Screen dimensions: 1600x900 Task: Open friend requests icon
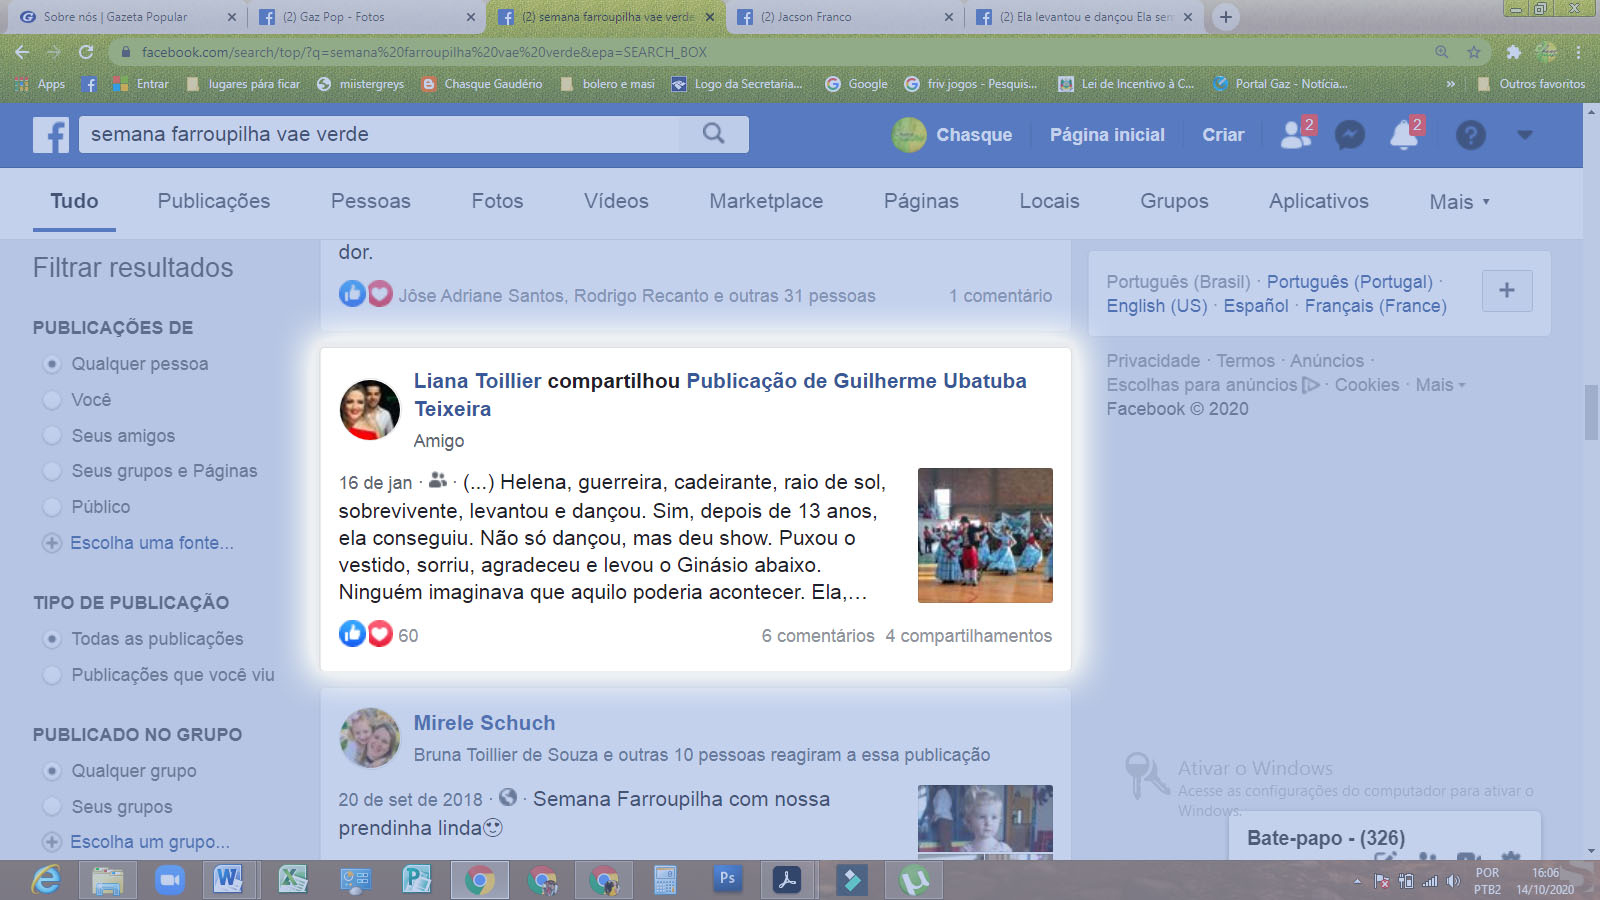tap(1297, 134)
